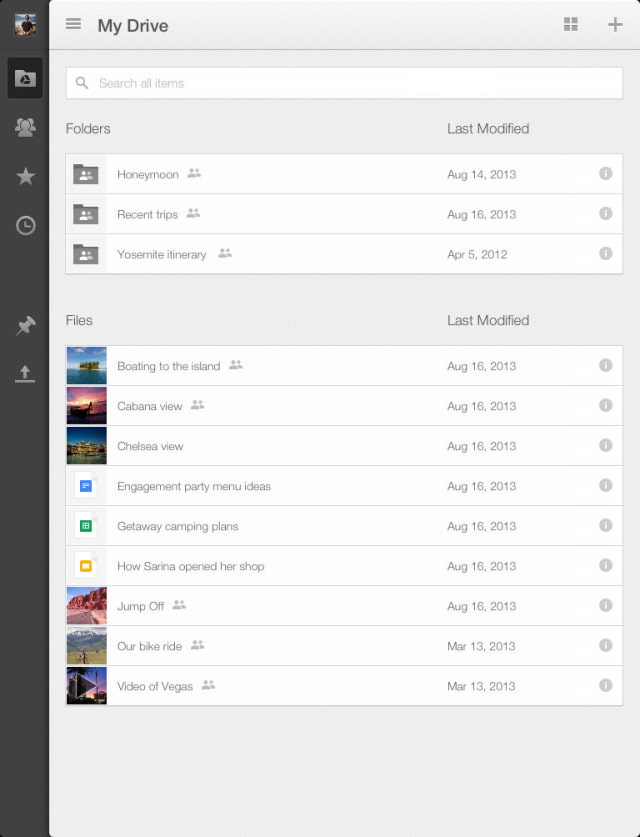Switch to grid view
The width and height of the screenshot is (640, 837).
click(x=571, y=24)
